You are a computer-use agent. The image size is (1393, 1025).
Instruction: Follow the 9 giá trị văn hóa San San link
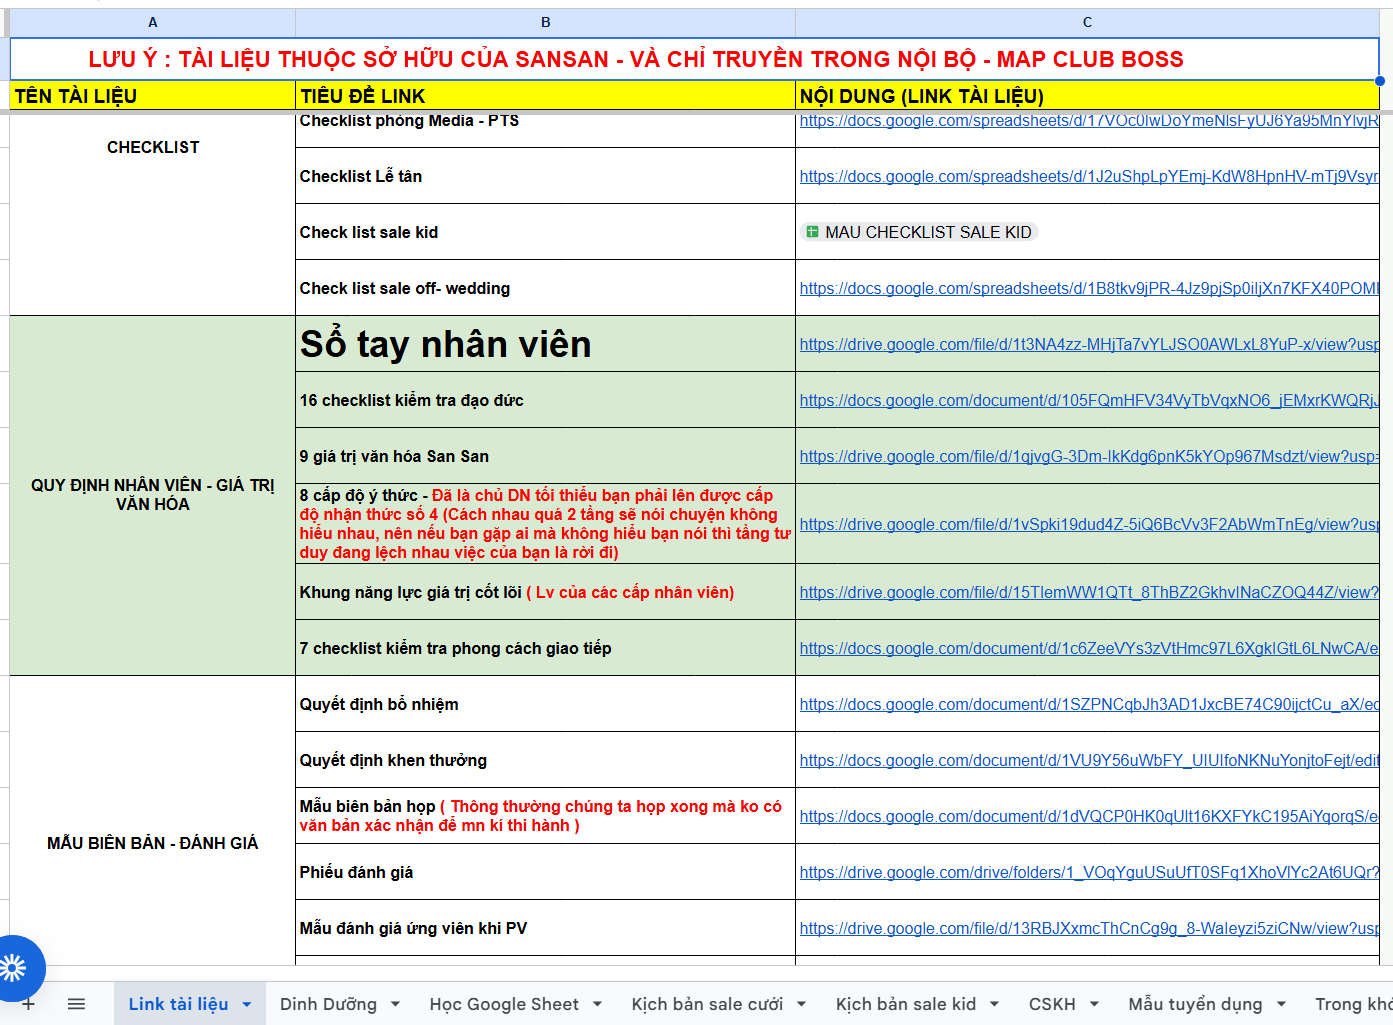[x=1089, y=456]
